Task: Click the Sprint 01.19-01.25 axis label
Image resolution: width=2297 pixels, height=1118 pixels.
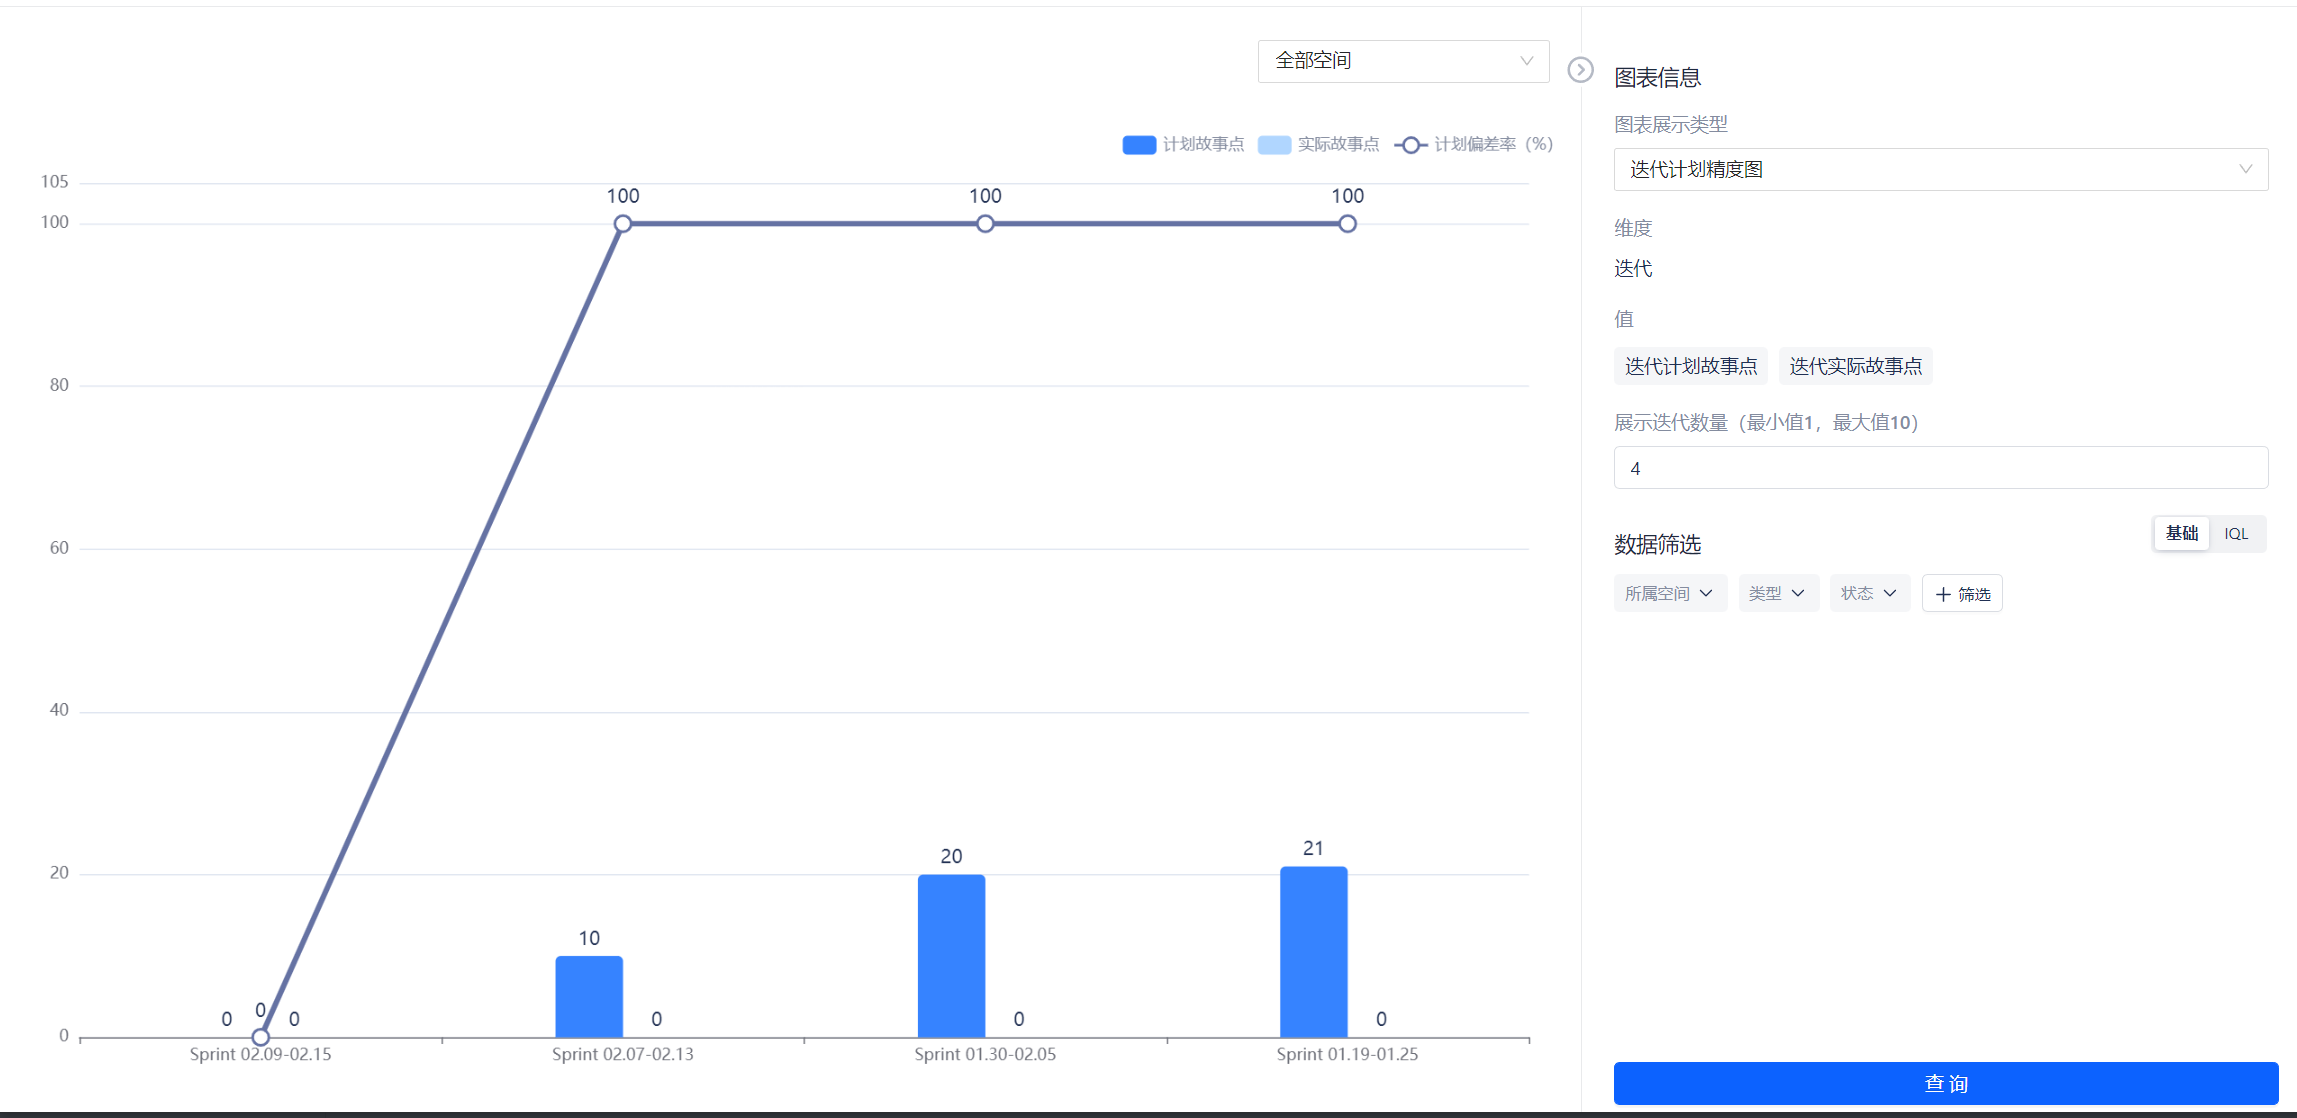Action: pyautogui.click(x=1347, y=1054)
